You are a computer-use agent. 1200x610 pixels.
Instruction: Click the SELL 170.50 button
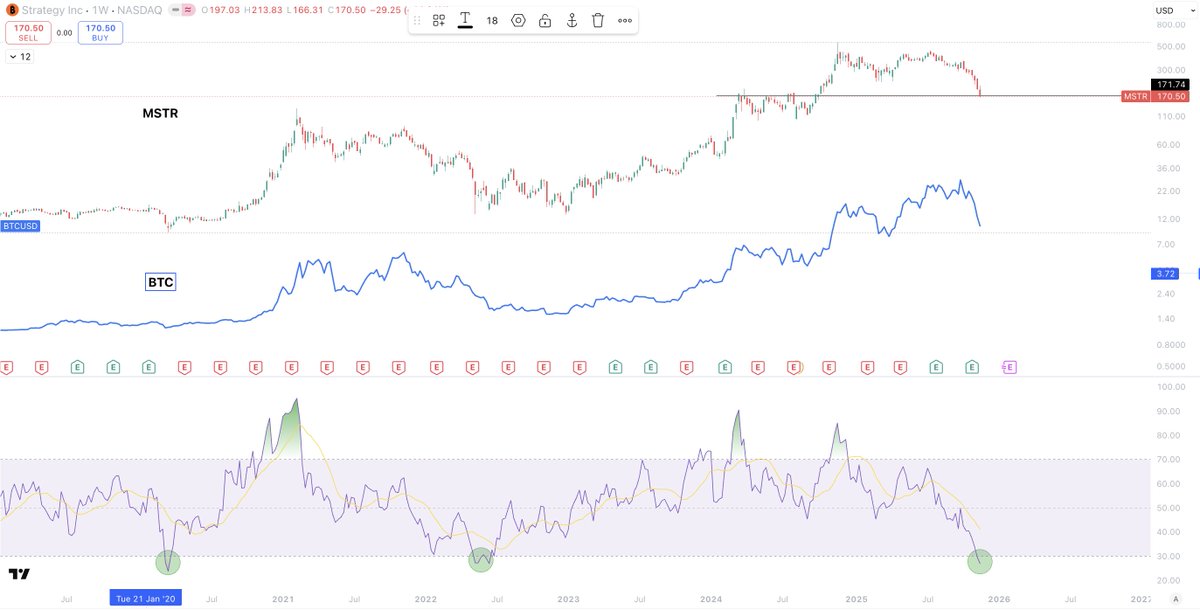click(x=28, y=32)
